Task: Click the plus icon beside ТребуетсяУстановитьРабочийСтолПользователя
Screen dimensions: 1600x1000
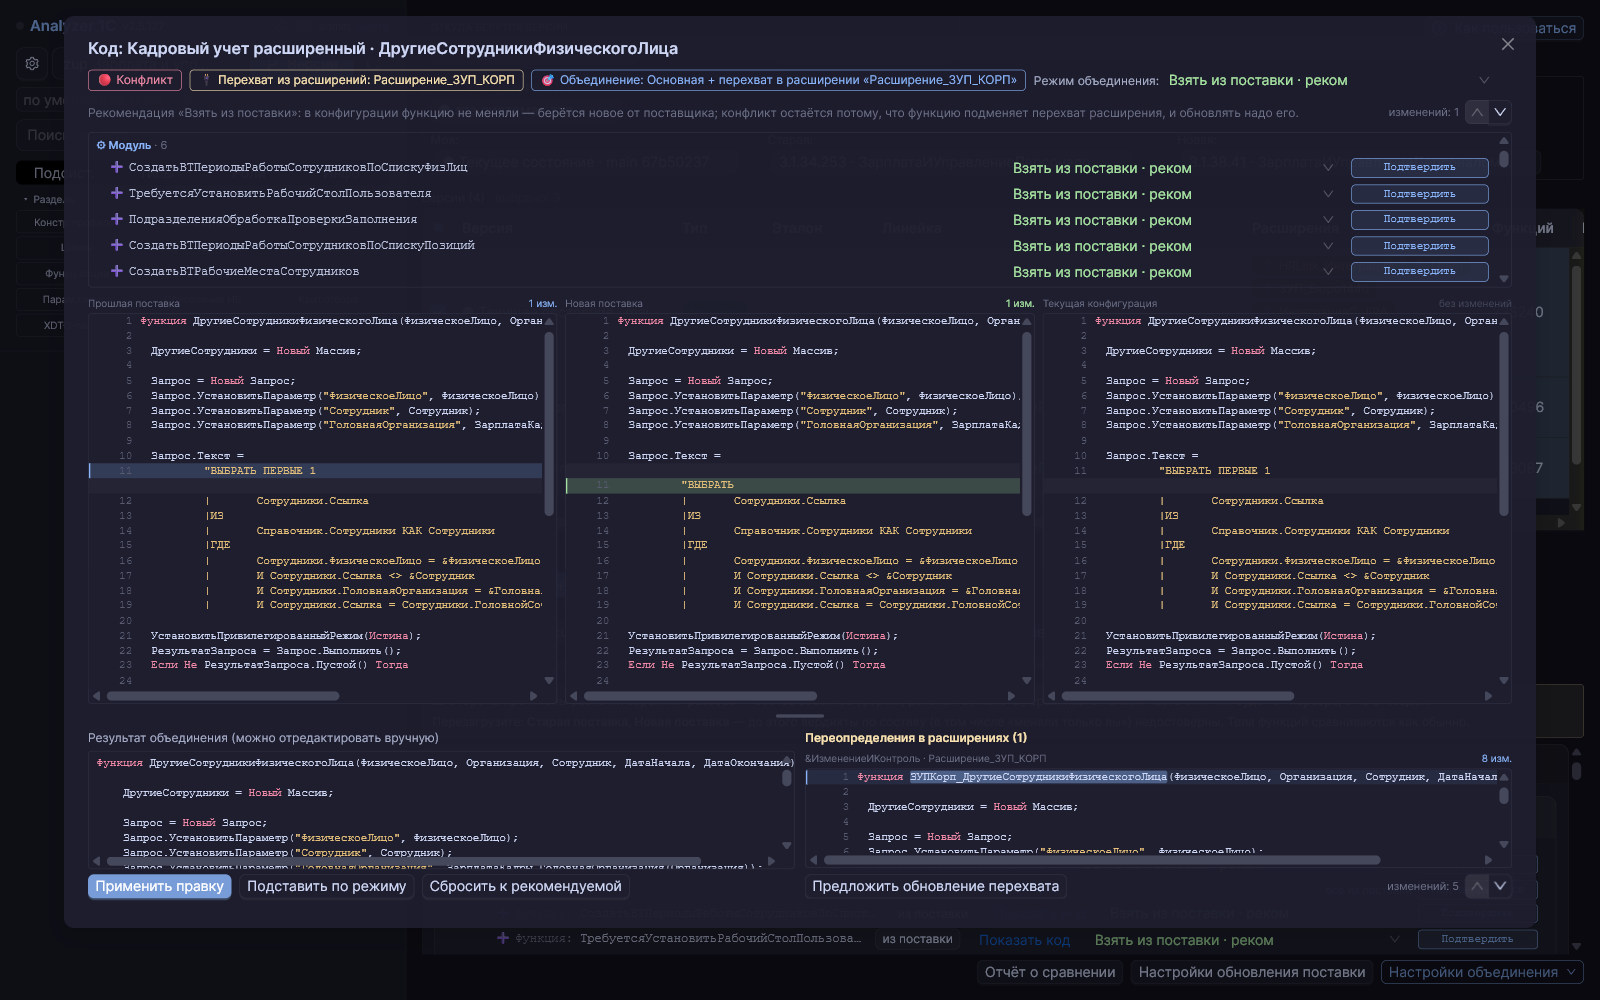Action: coord(117,193)
